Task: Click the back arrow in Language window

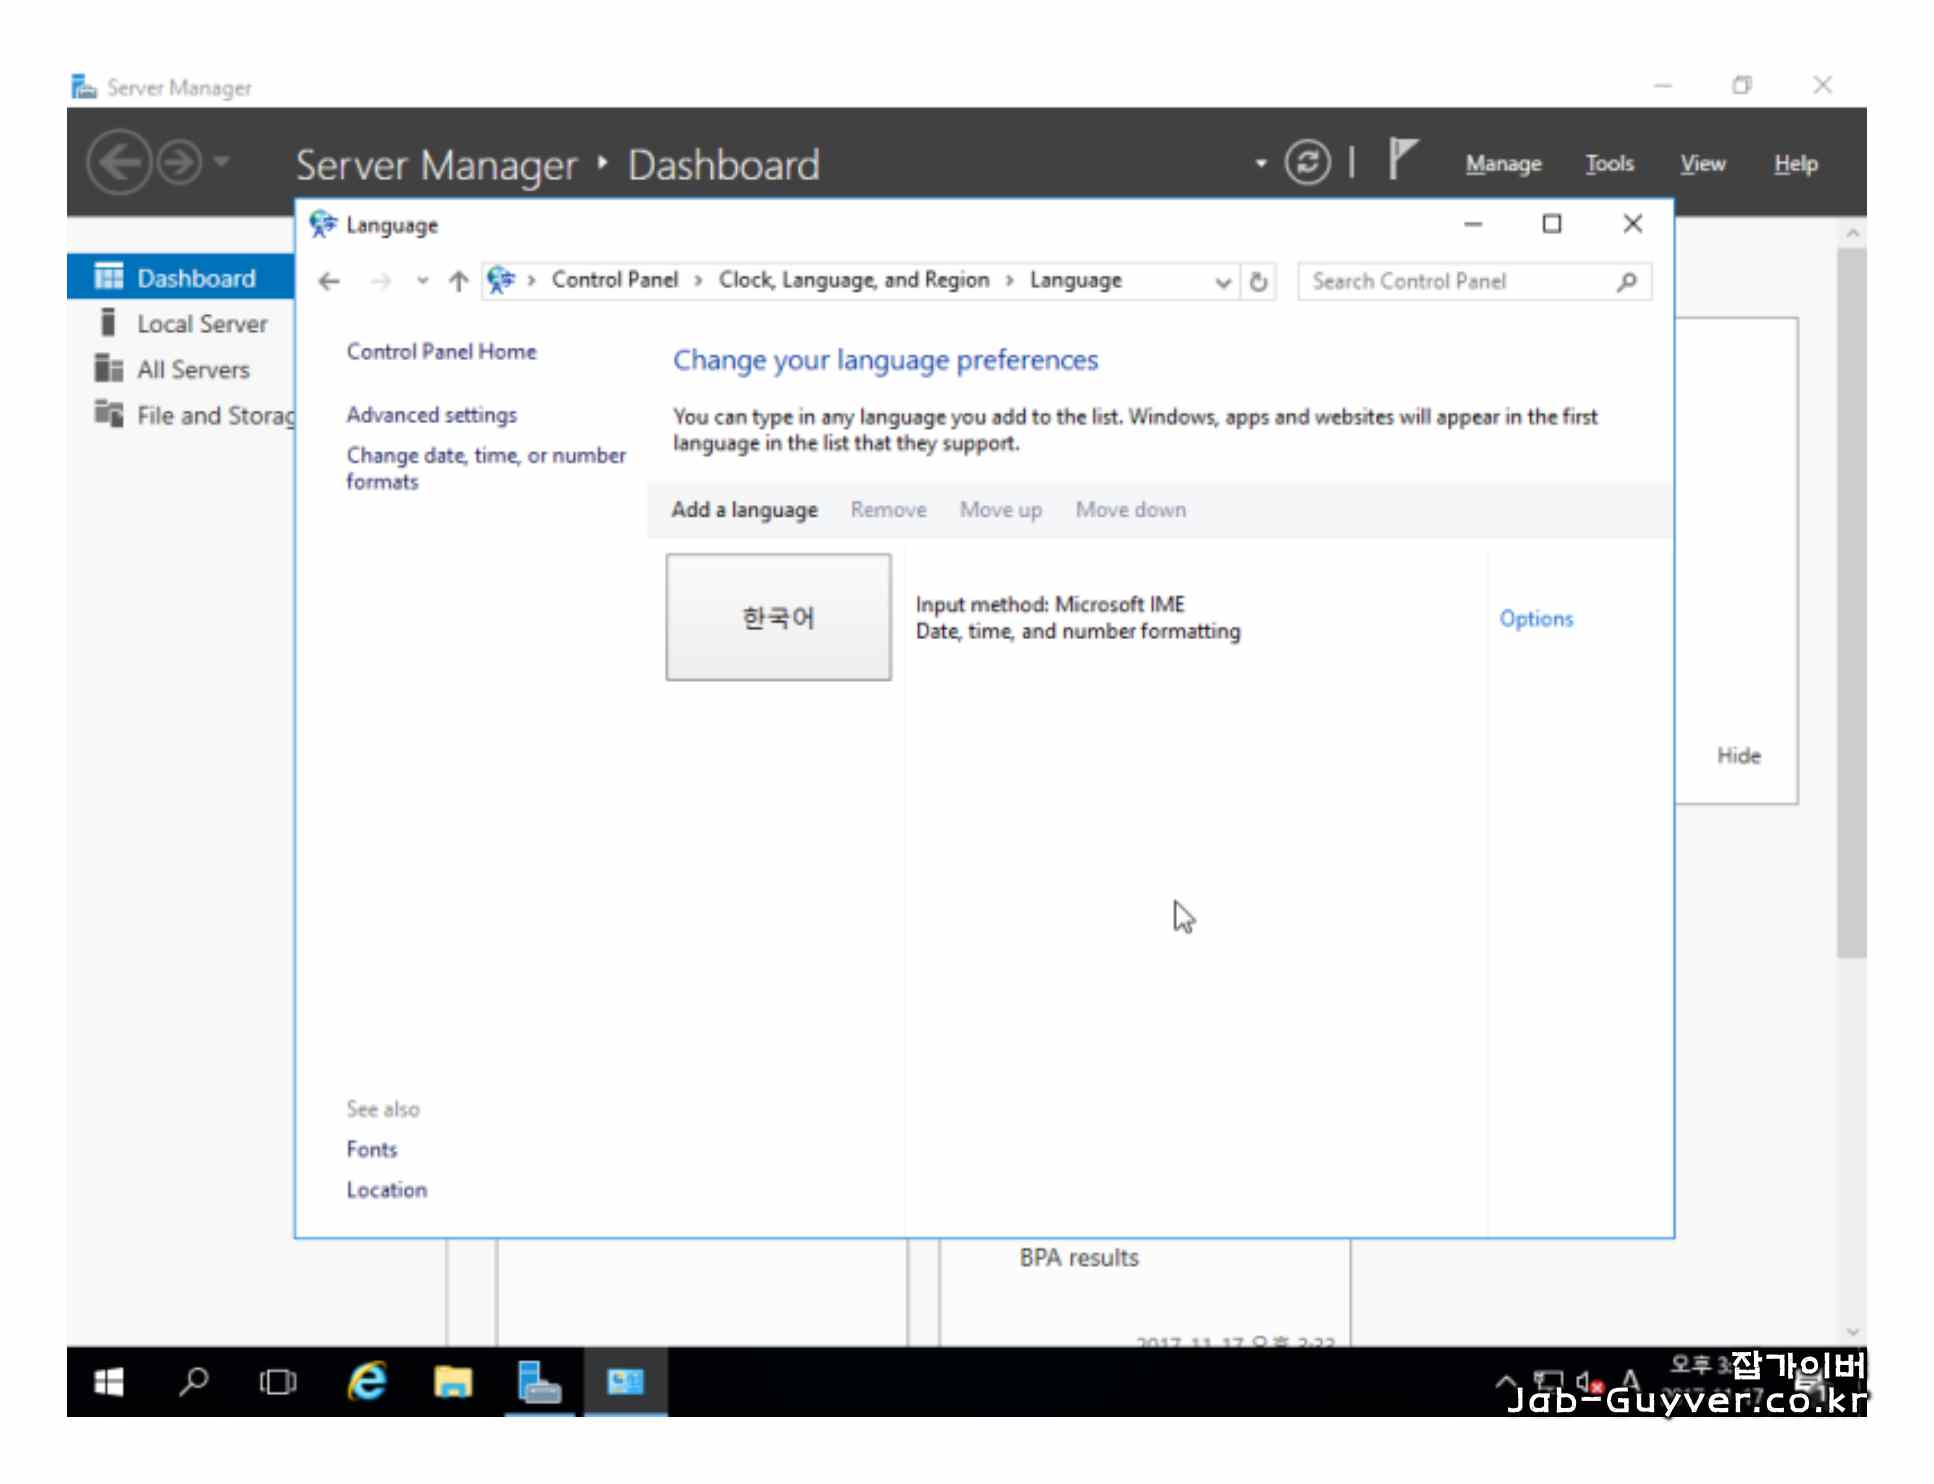Action: (329, 281)
